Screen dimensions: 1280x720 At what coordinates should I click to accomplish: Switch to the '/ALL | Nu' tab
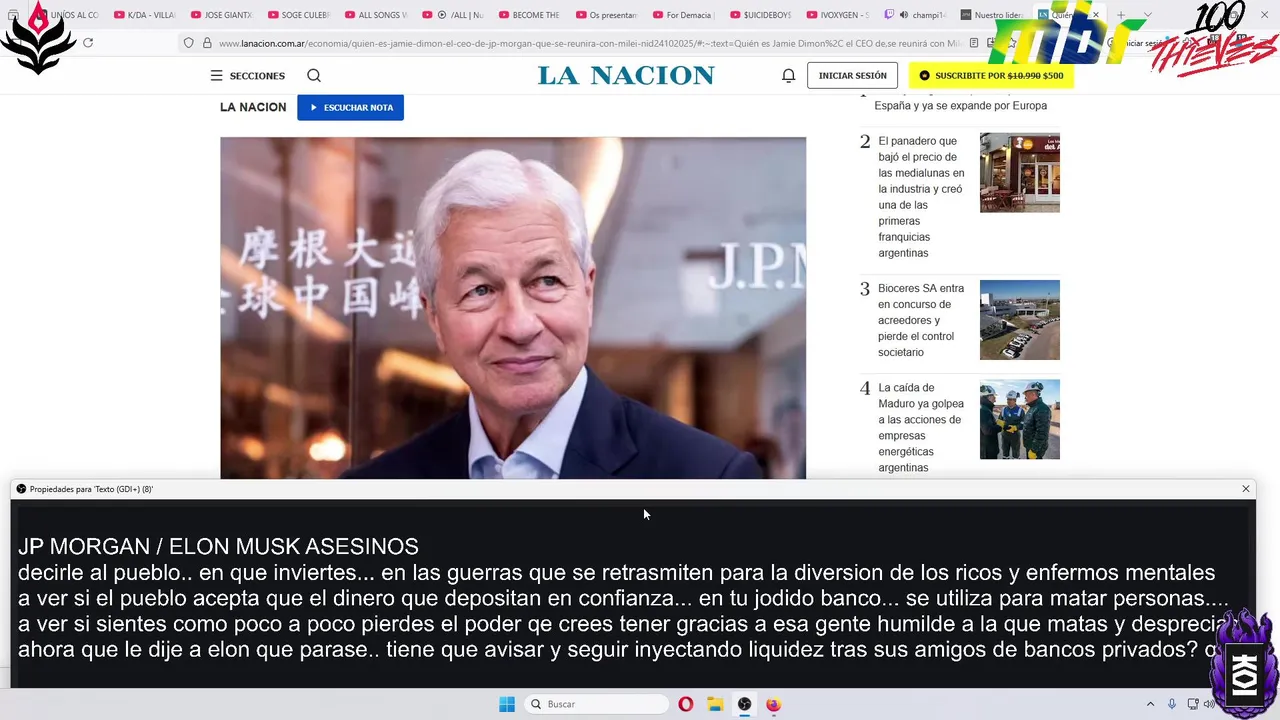coord(451,15)
